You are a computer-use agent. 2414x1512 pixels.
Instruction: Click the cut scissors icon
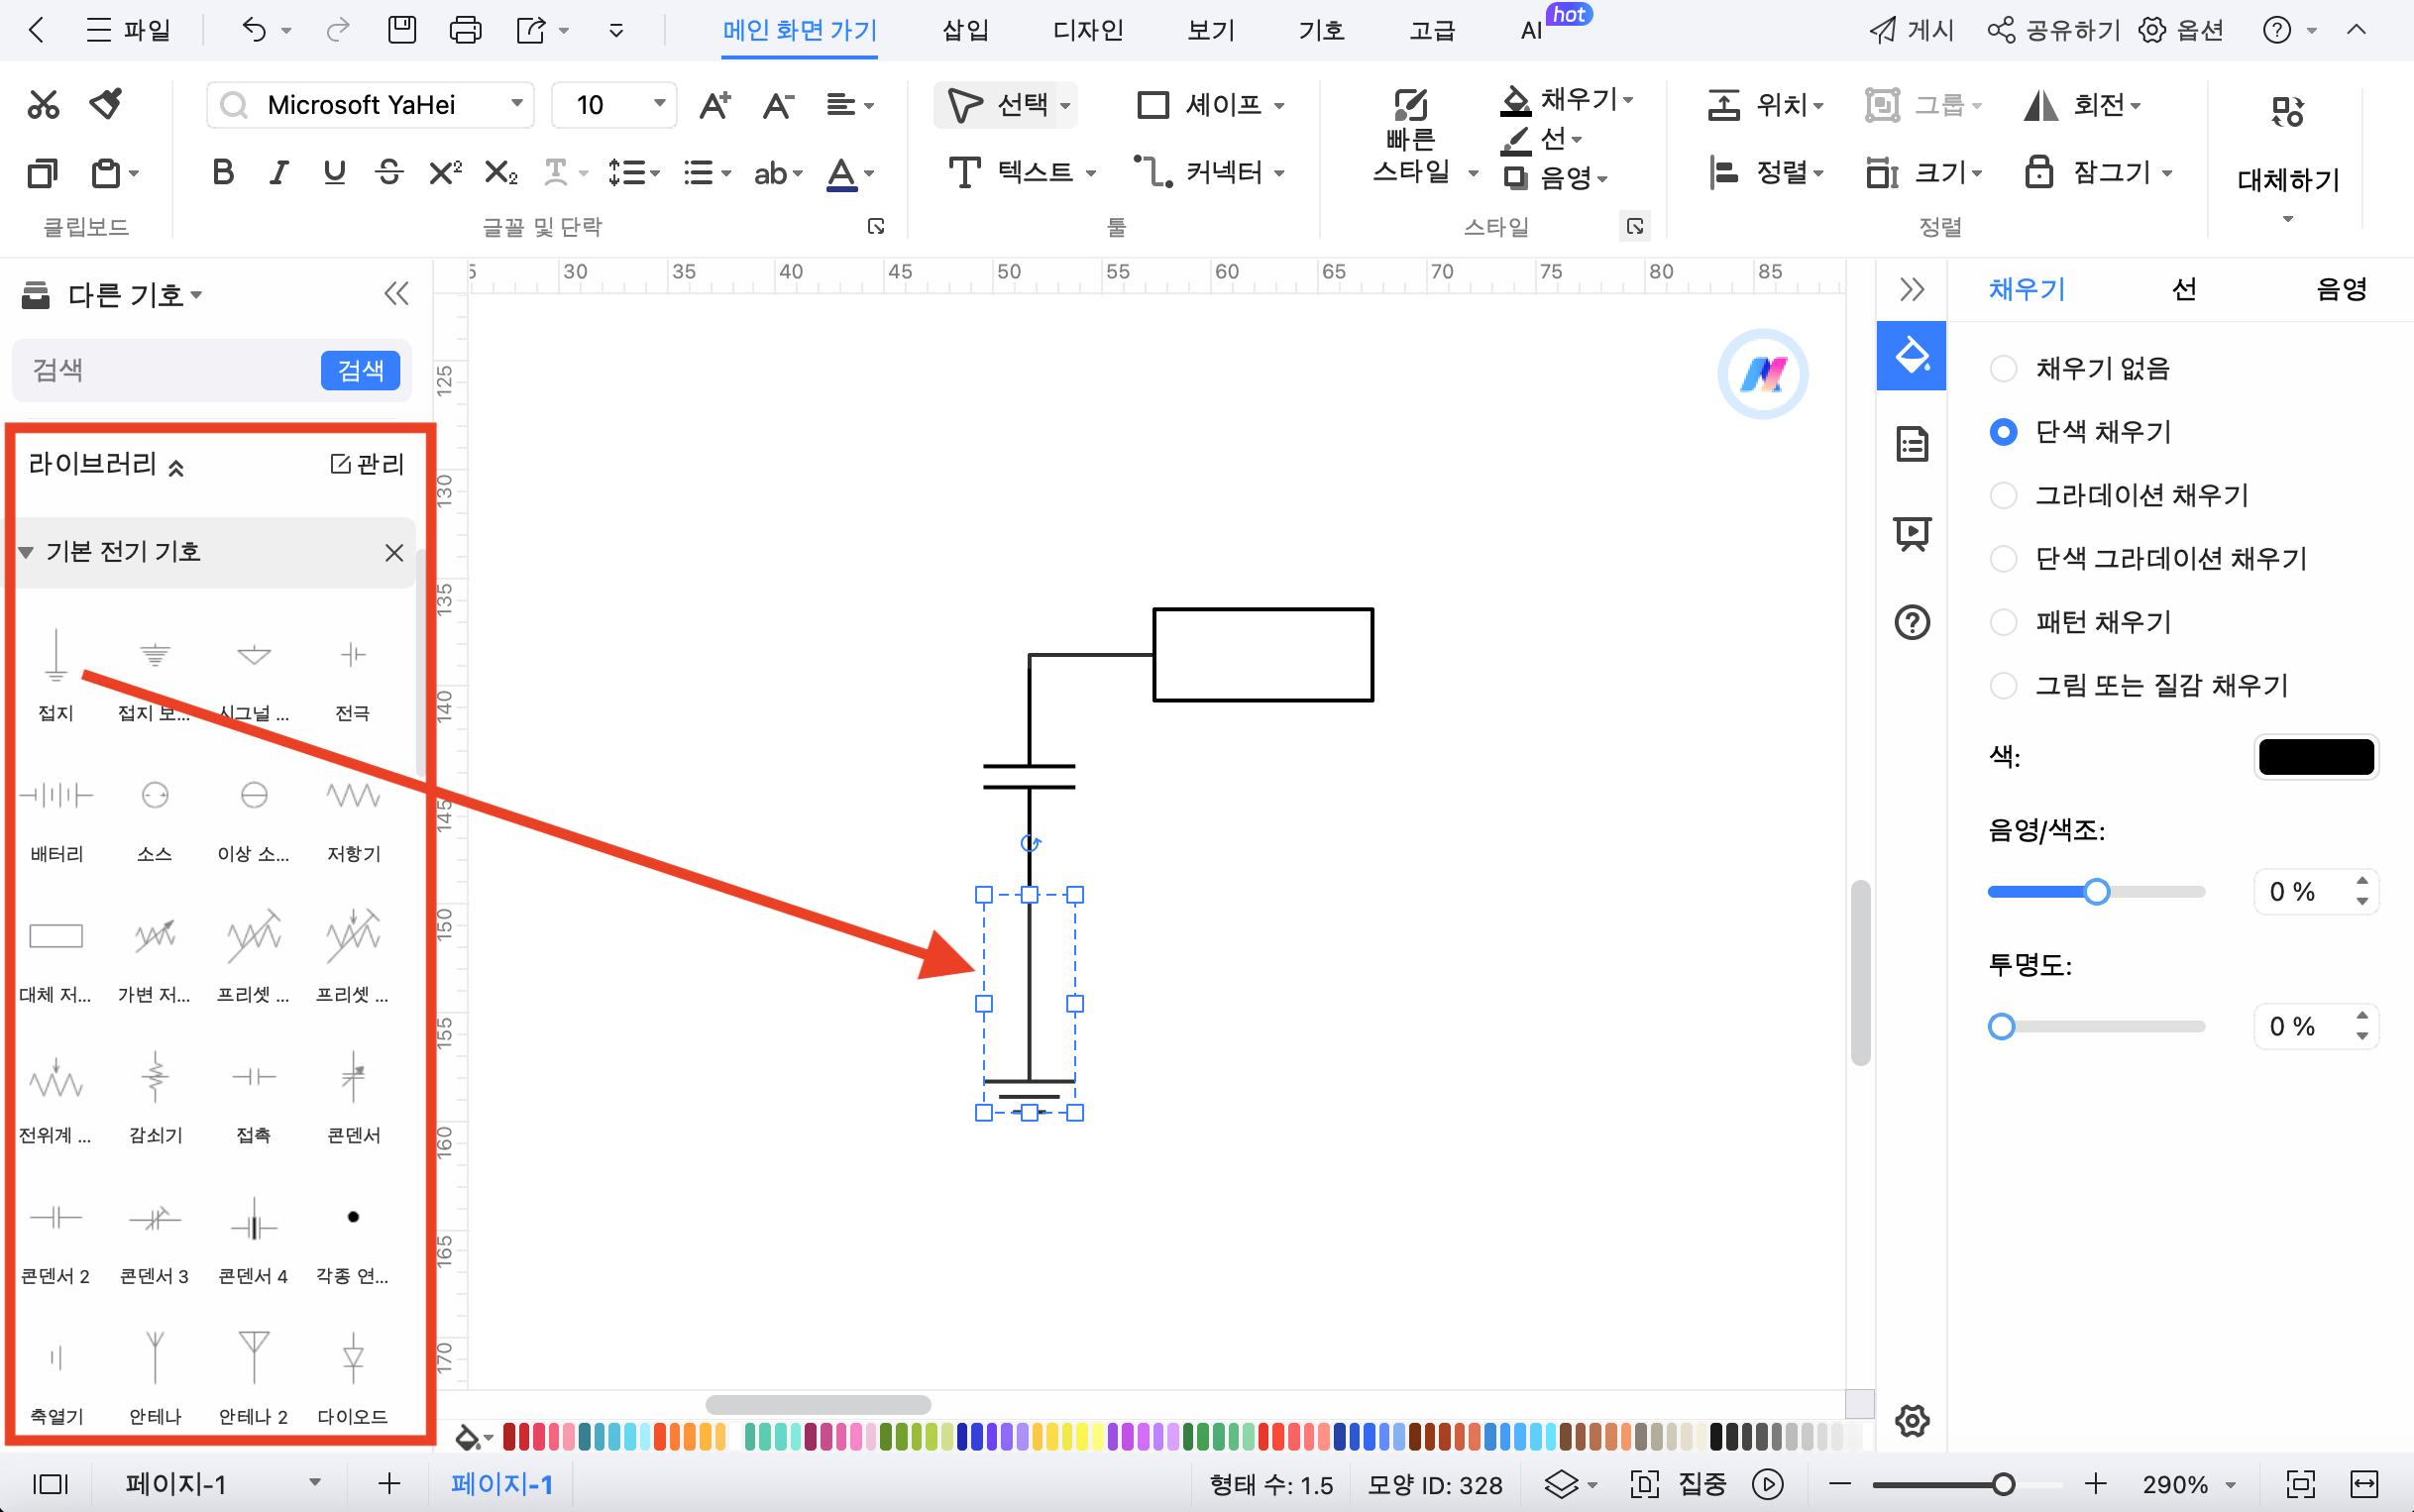pyautogui.click(x=43, y=104)
